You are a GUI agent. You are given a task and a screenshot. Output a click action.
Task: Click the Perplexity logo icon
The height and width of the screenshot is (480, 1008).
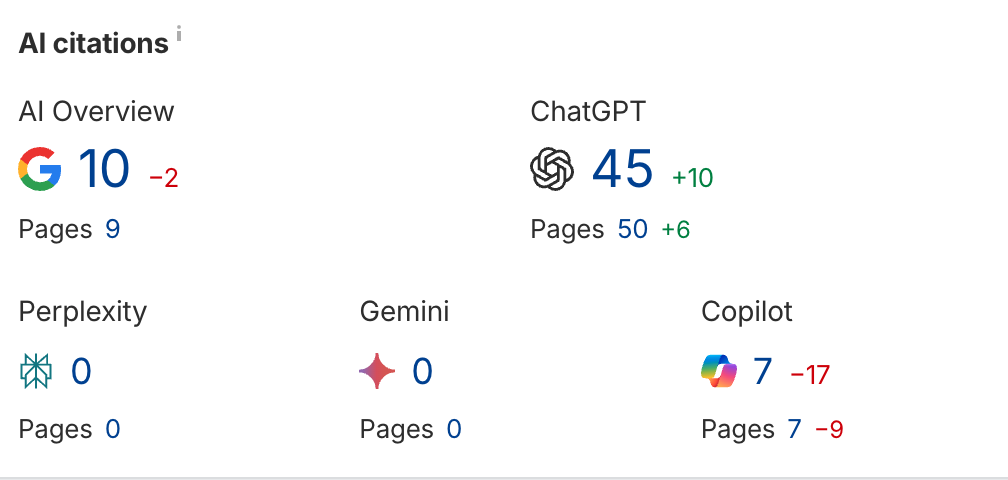(x=36, y=372)
